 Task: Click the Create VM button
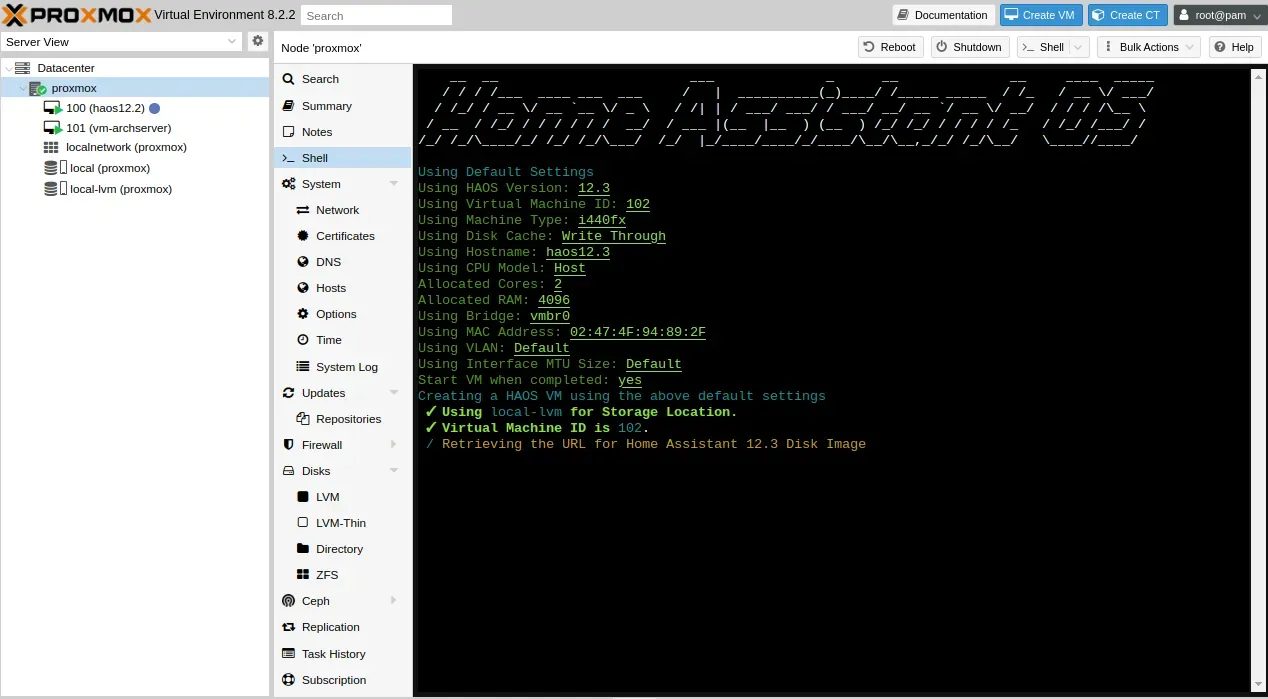[x=1040, y=15]
